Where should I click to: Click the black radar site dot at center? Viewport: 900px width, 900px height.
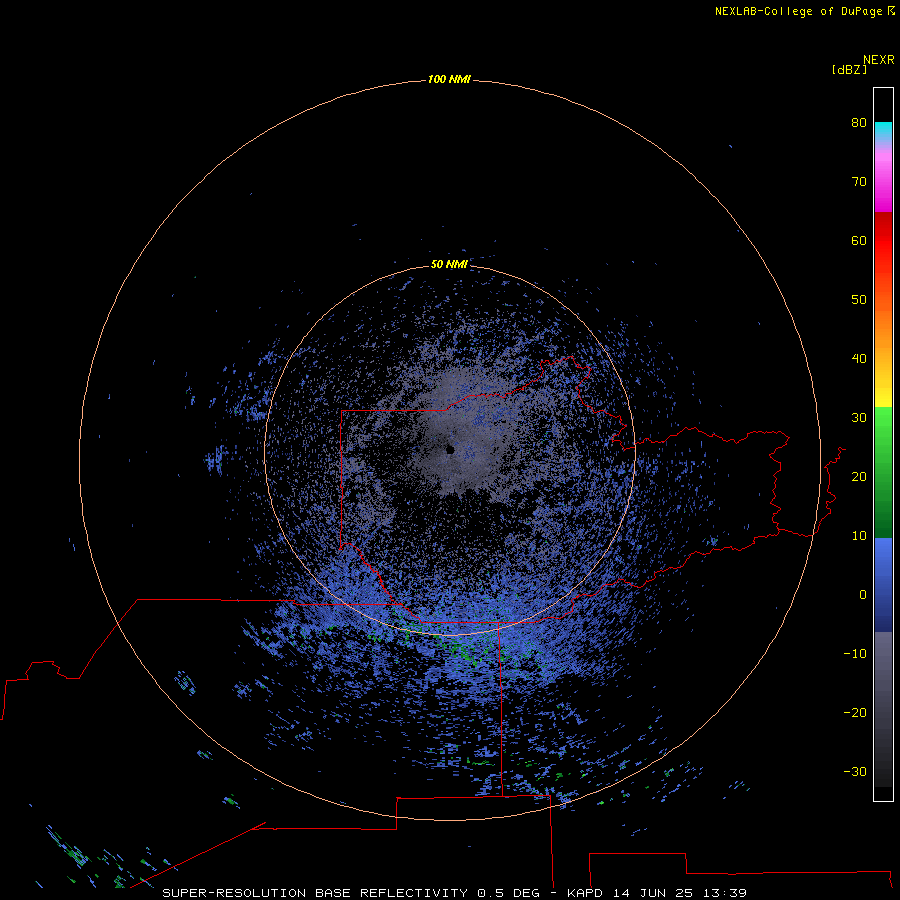coord(450,449)
